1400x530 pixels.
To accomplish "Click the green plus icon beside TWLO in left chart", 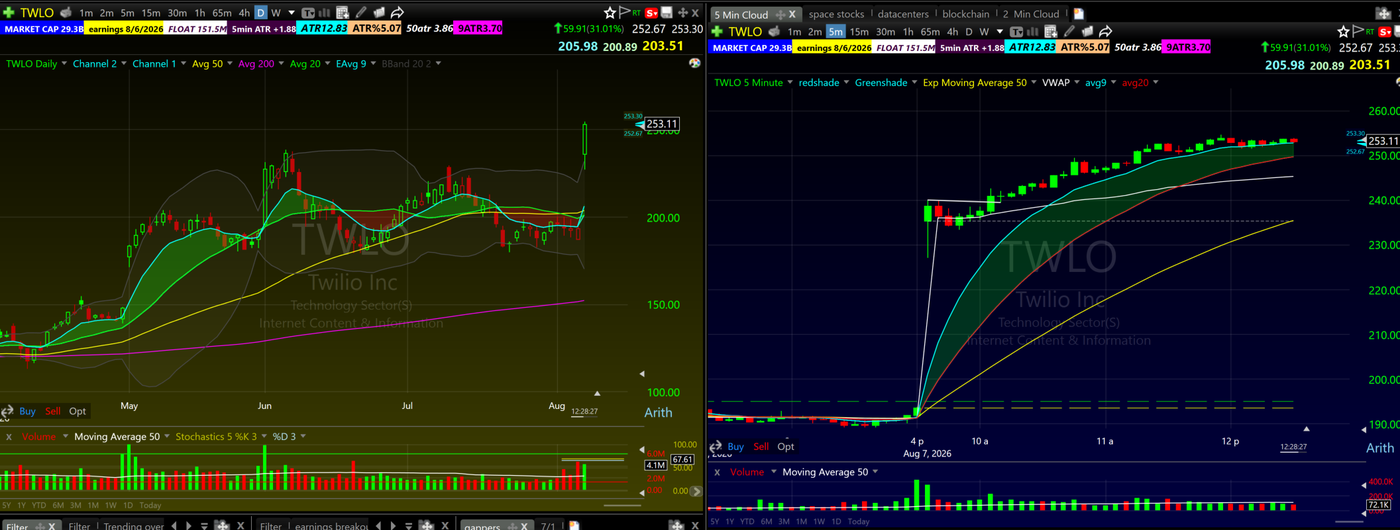I will pos(9,12).
